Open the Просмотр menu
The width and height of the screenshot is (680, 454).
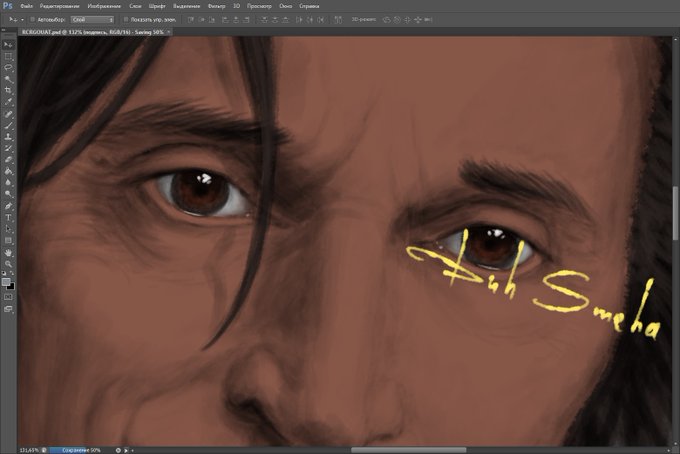click(259, 6)
